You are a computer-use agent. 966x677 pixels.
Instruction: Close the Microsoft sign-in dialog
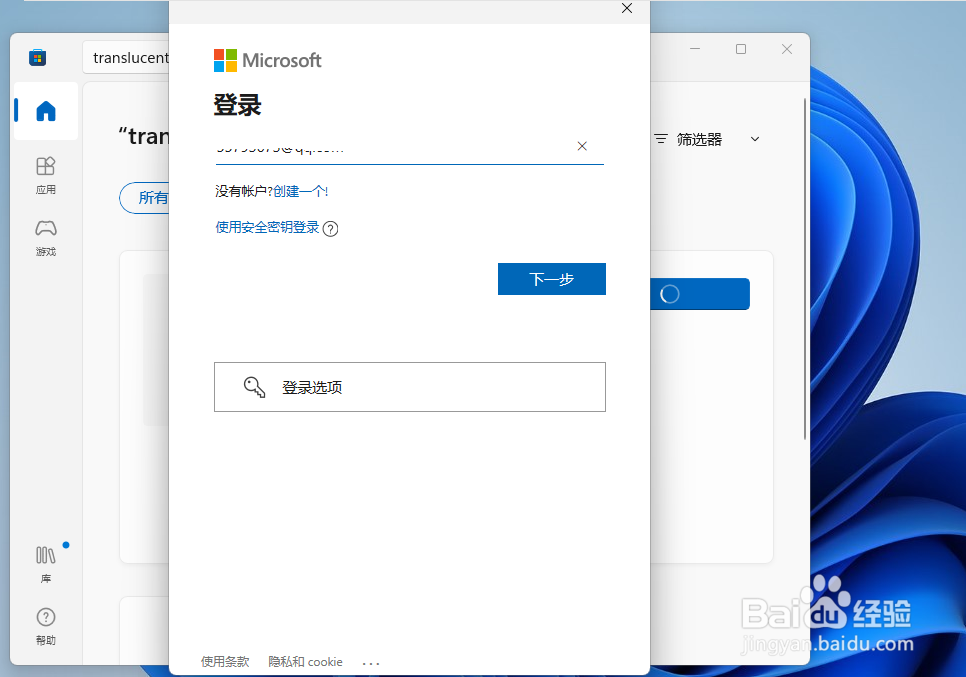[627, 8]
